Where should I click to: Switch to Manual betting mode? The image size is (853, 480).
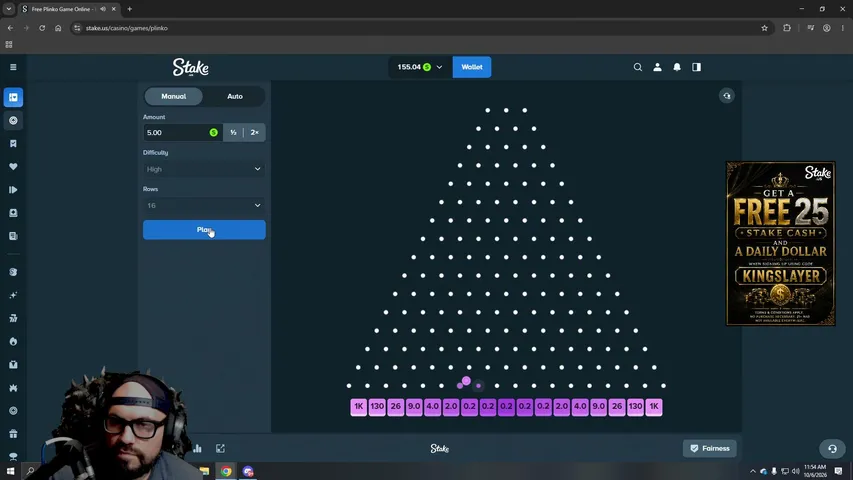pos(174,96)
